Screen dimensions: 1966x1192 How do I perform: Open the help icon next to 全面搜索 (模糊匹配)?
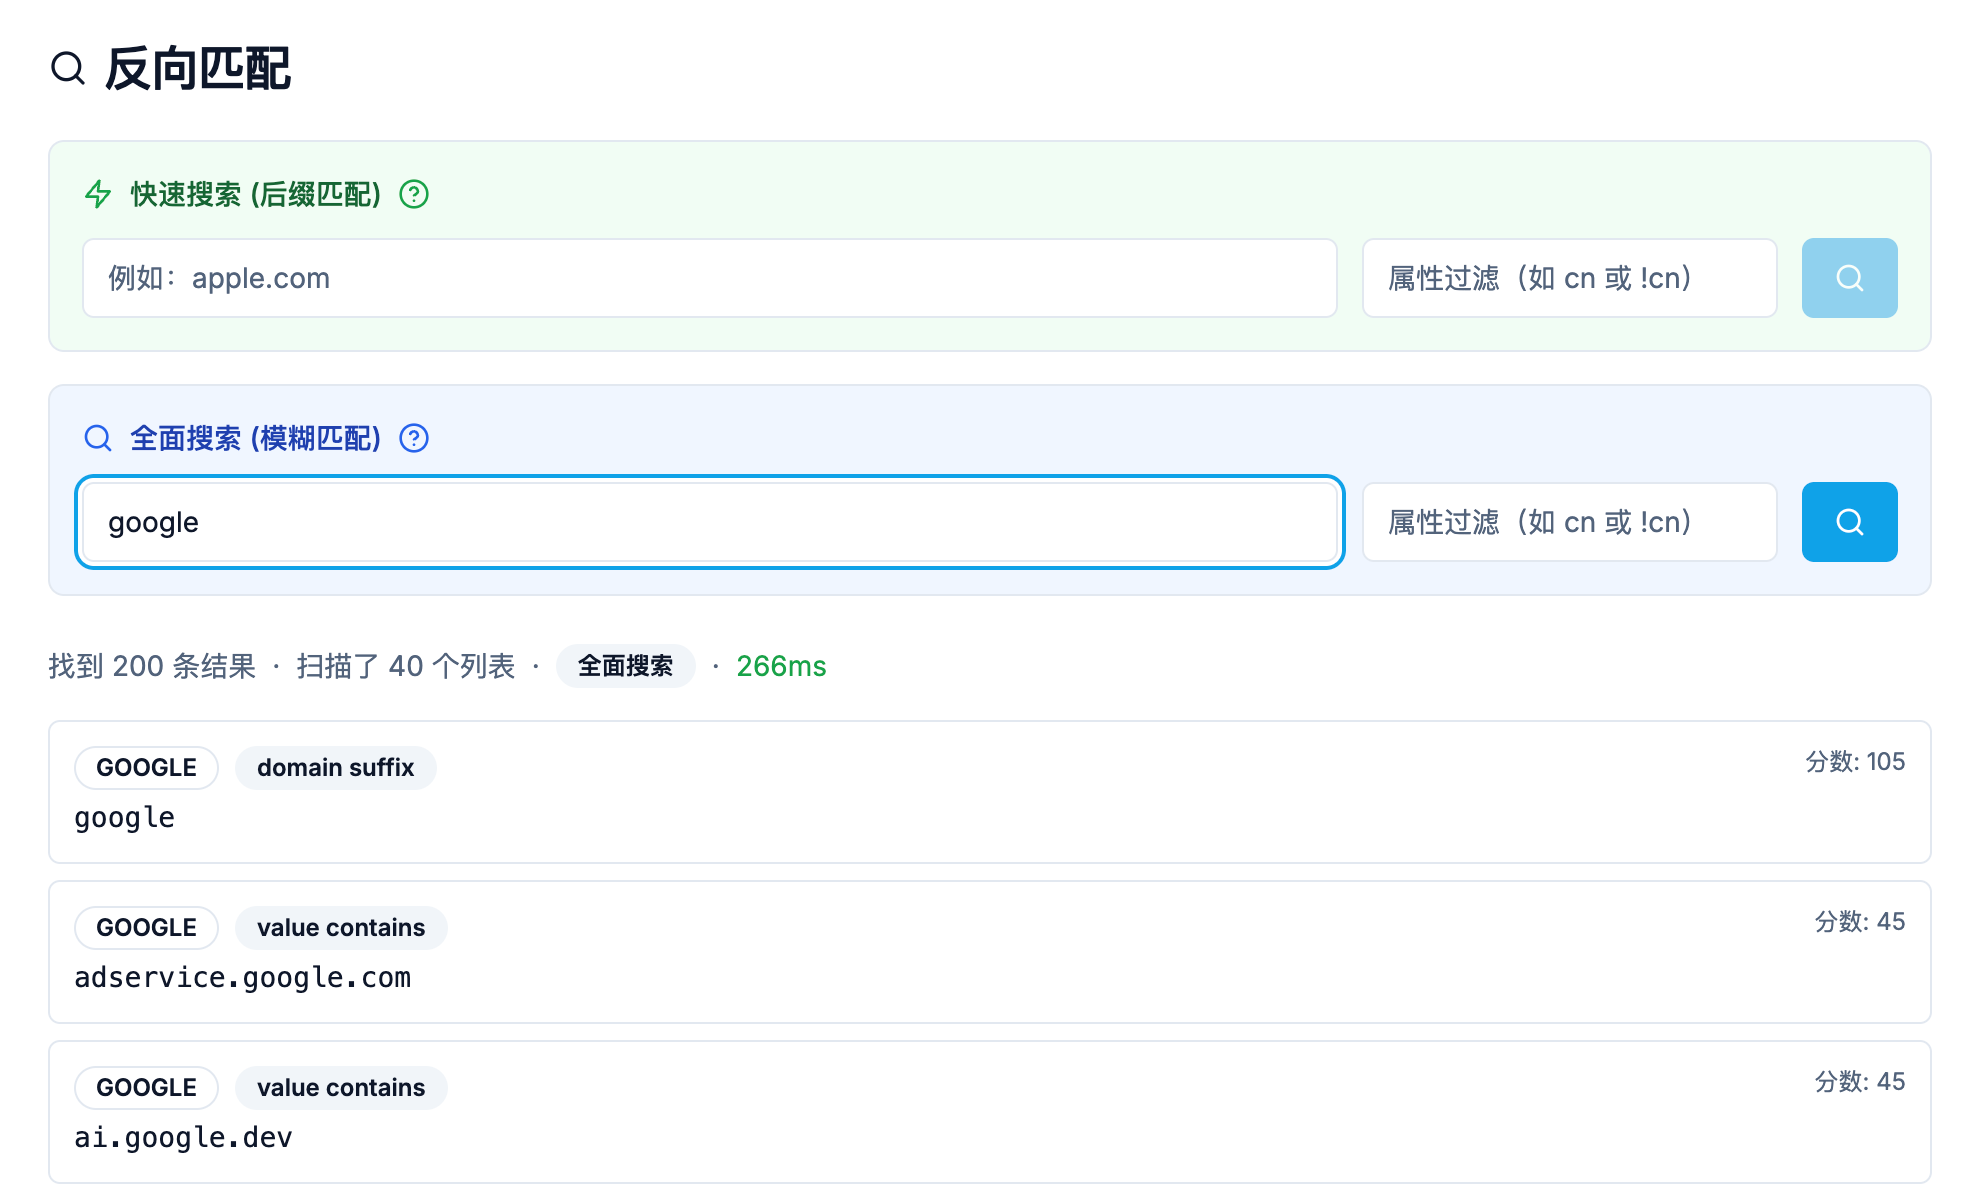[x=414, y=438]
